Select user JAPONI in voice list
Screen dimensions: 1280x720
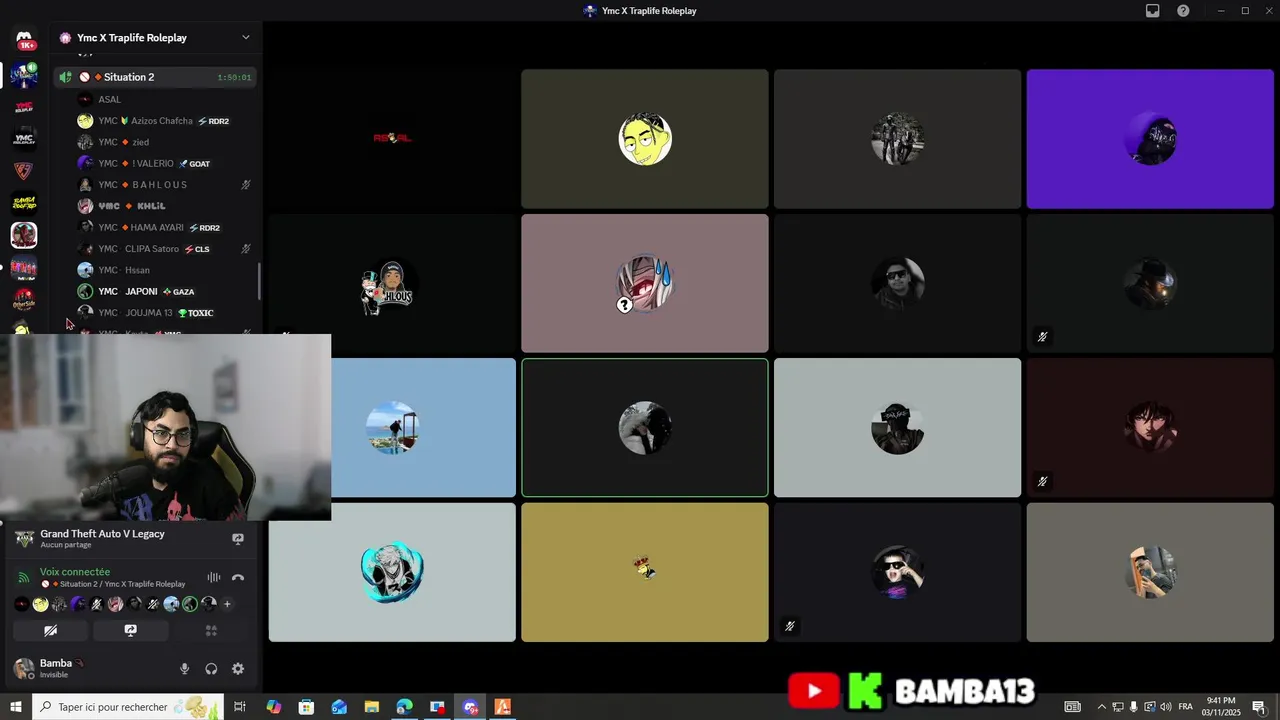[165, 291]
